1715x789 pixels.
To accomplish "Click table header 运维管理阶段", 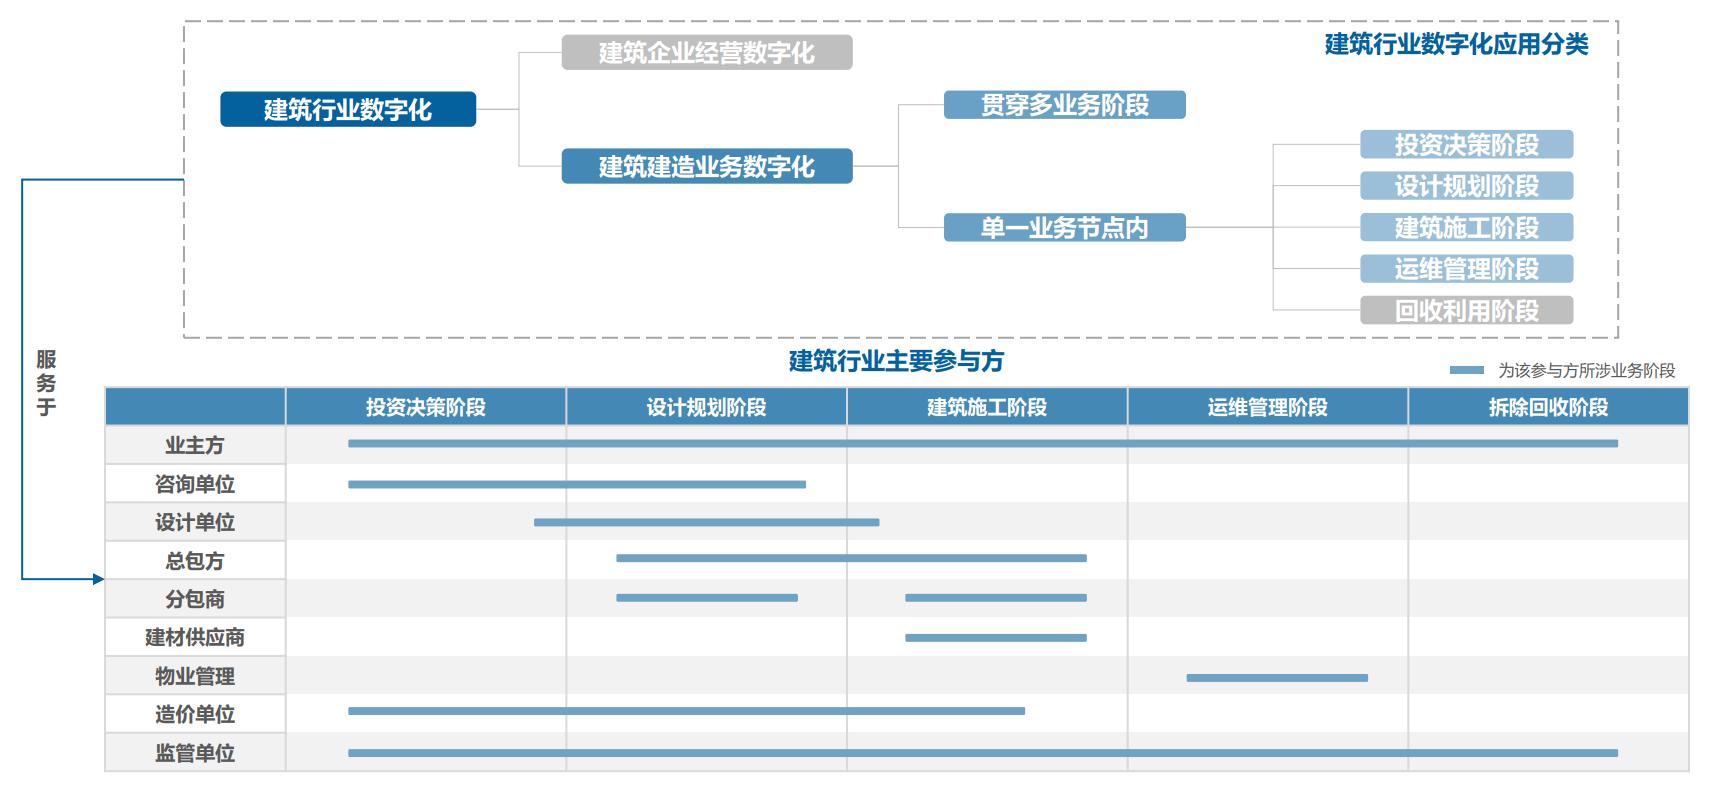I will click(1268, 407).
